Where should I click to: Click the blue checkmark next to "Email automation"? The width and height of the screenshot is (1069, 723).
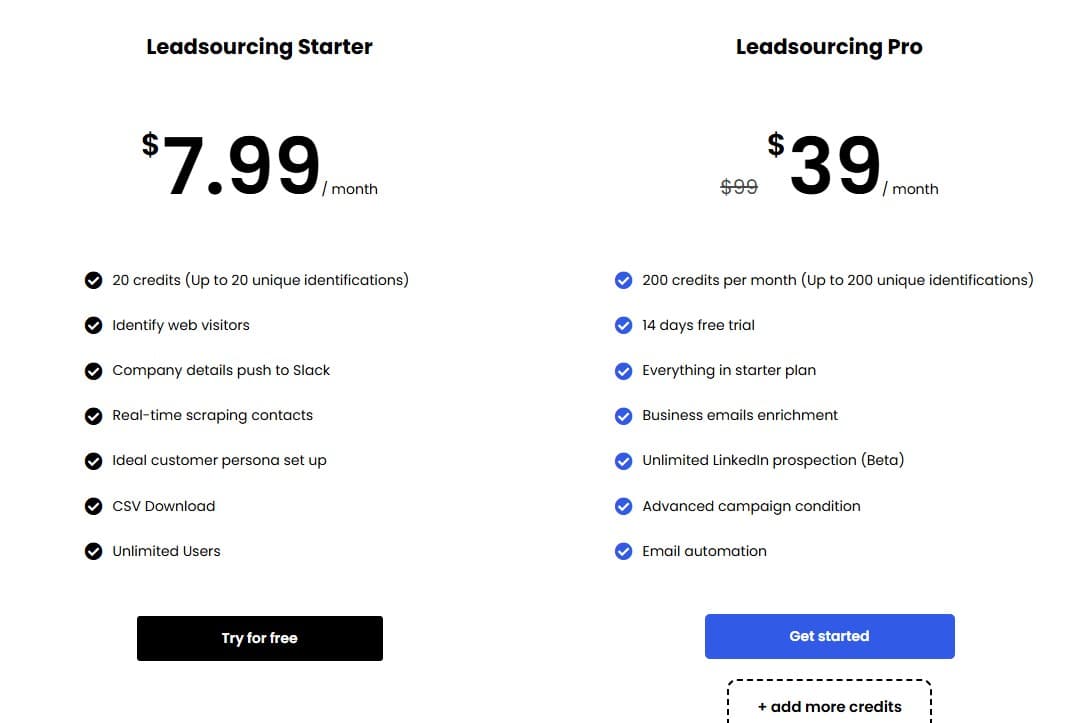(623, 551)
